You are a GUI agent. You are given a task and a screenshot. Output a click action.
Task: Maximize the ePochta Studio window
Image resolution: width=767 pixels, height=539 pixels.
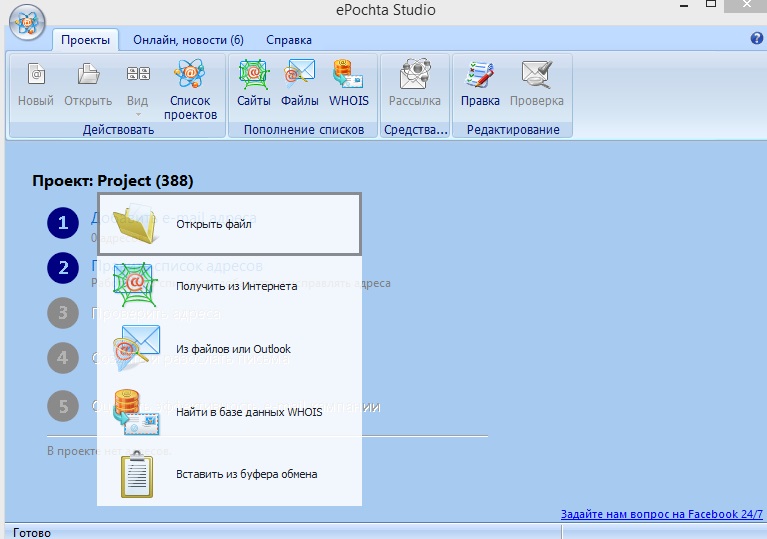click(711, 4)
